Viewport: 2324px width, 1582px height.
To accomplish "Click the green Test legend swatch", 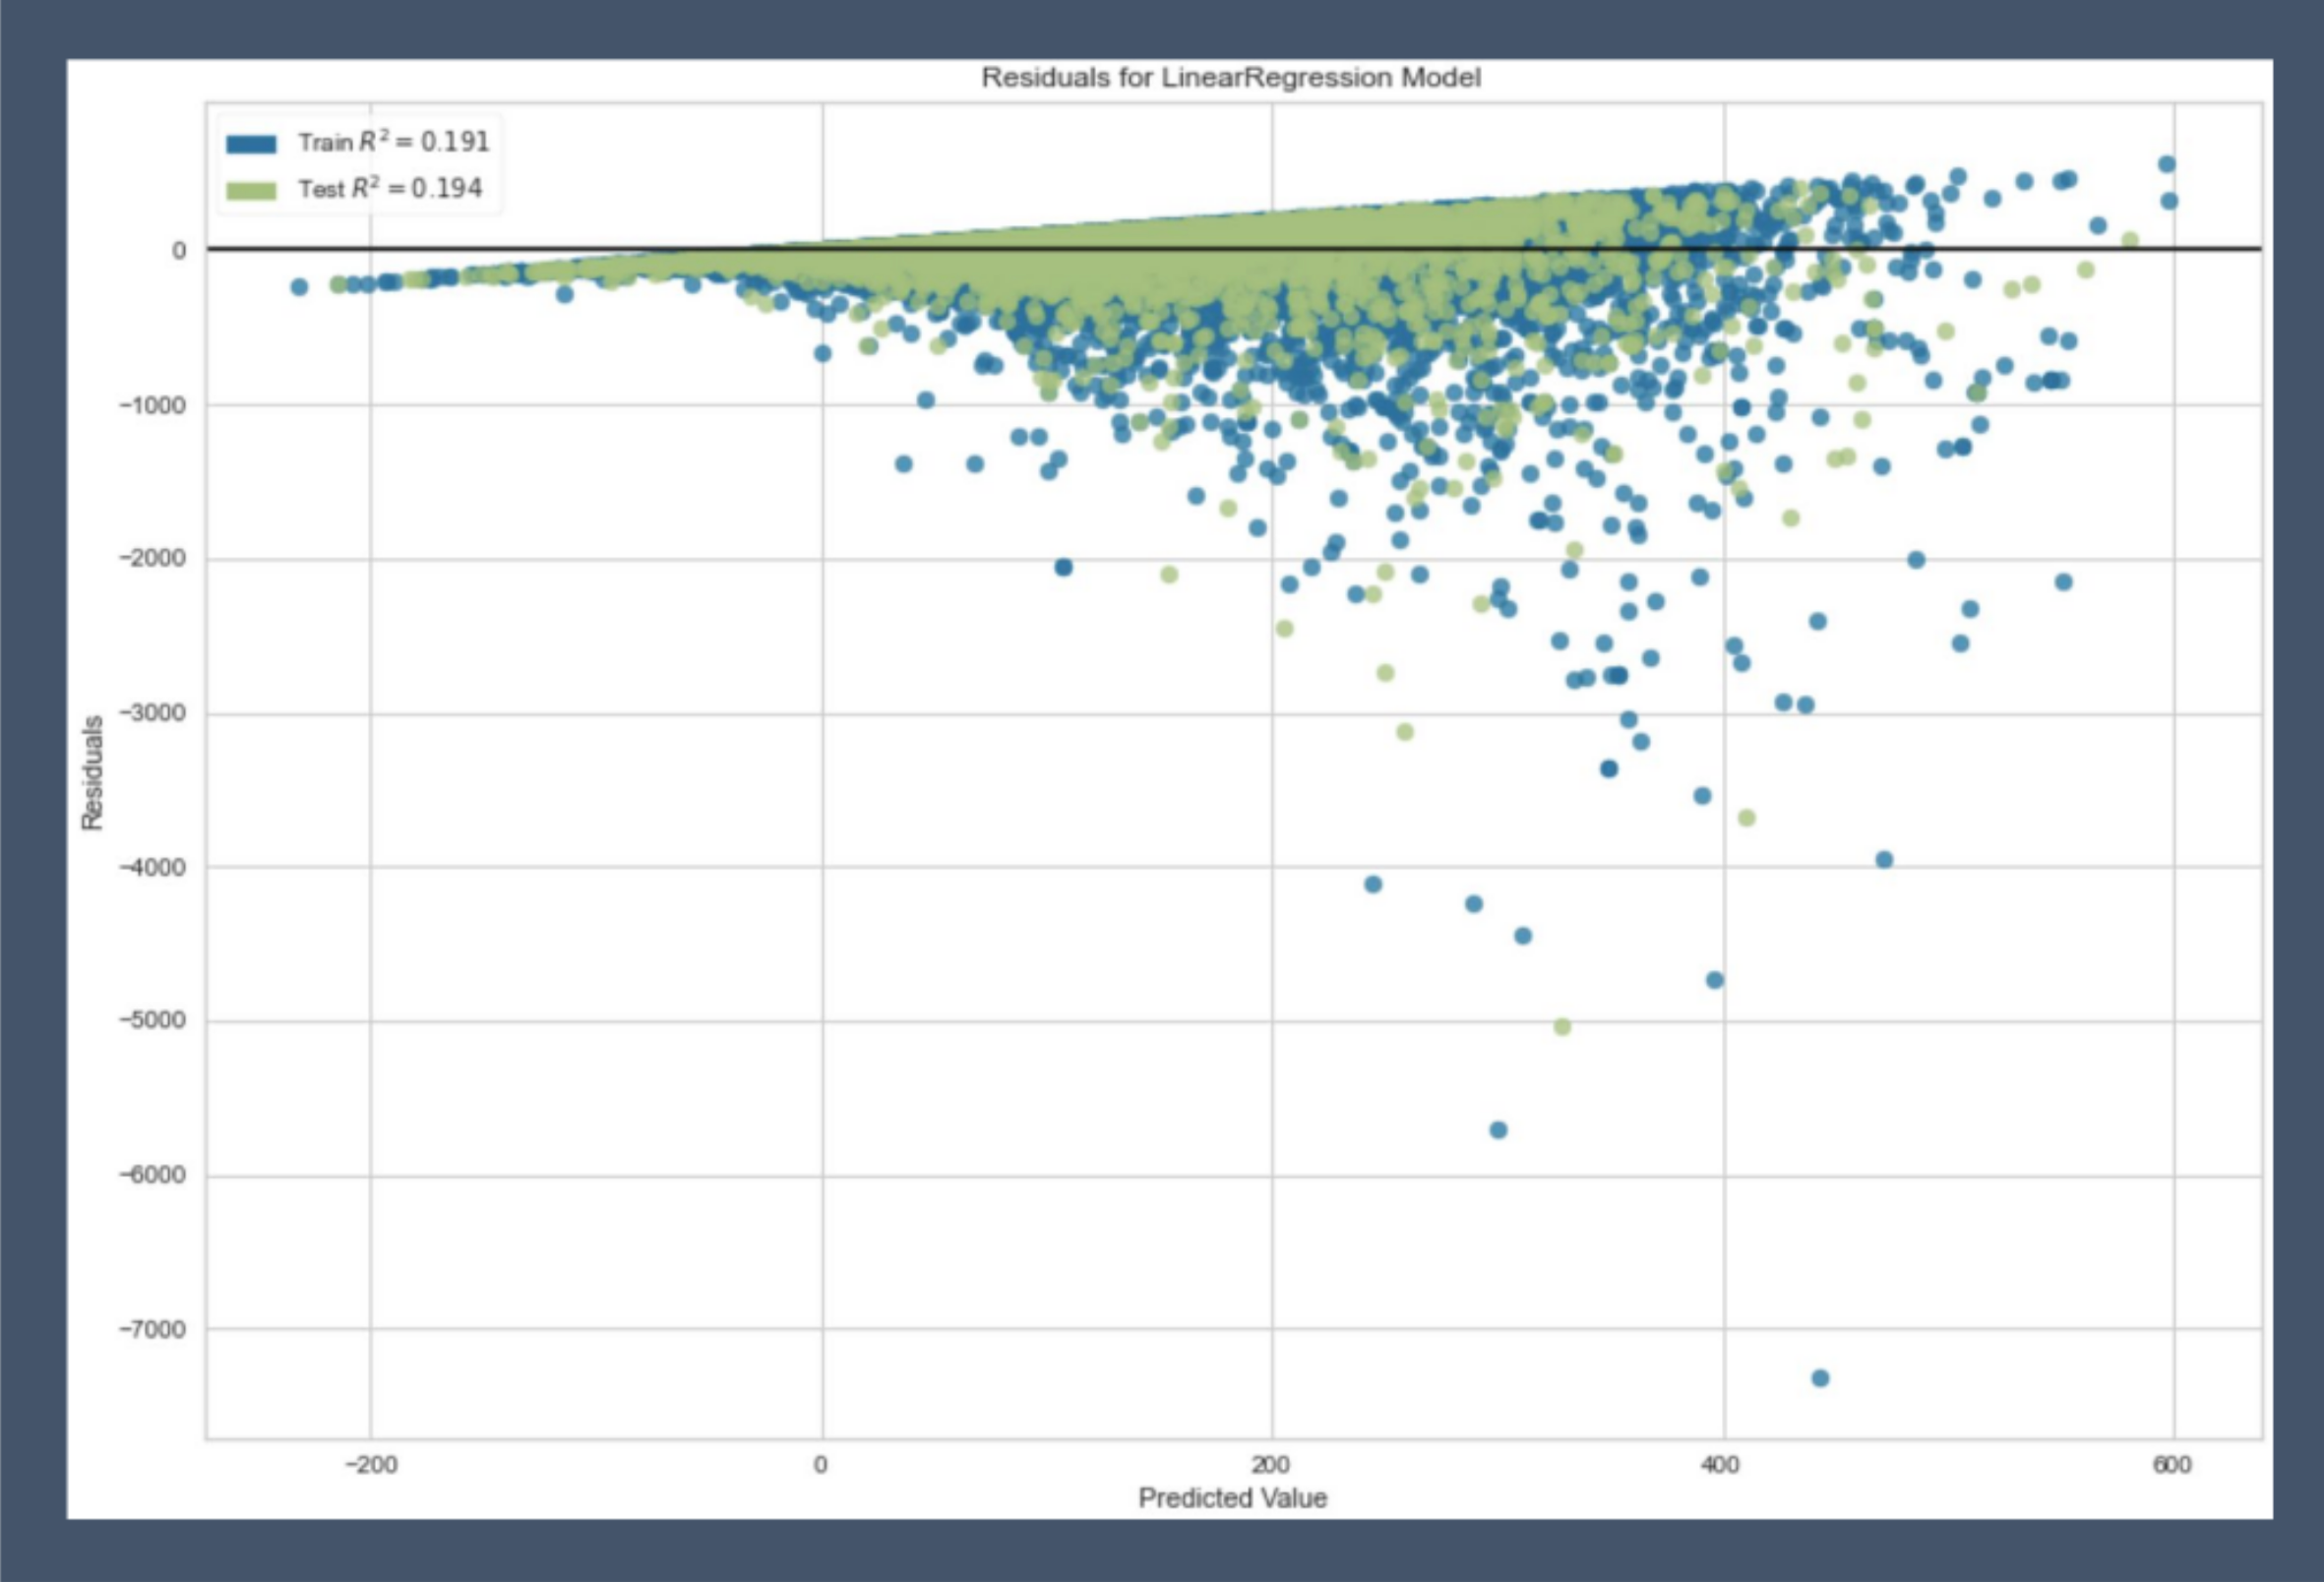I will click(x=251, y=190).
